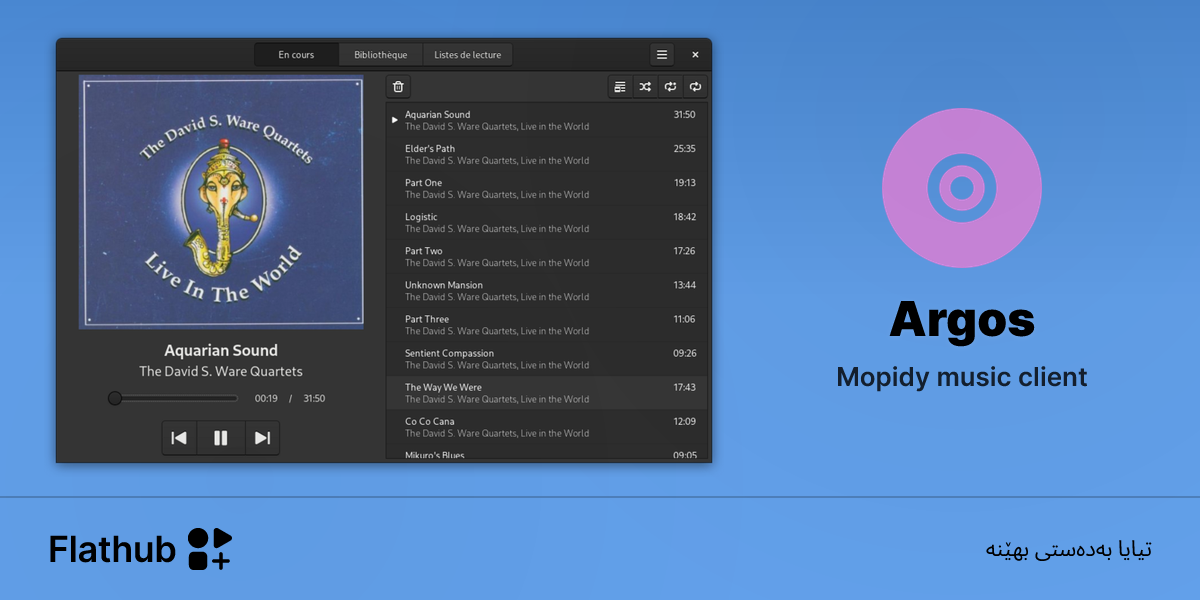
Task: Select the Aquarian Sound row in the tracklist
Action: coord(547,120)
